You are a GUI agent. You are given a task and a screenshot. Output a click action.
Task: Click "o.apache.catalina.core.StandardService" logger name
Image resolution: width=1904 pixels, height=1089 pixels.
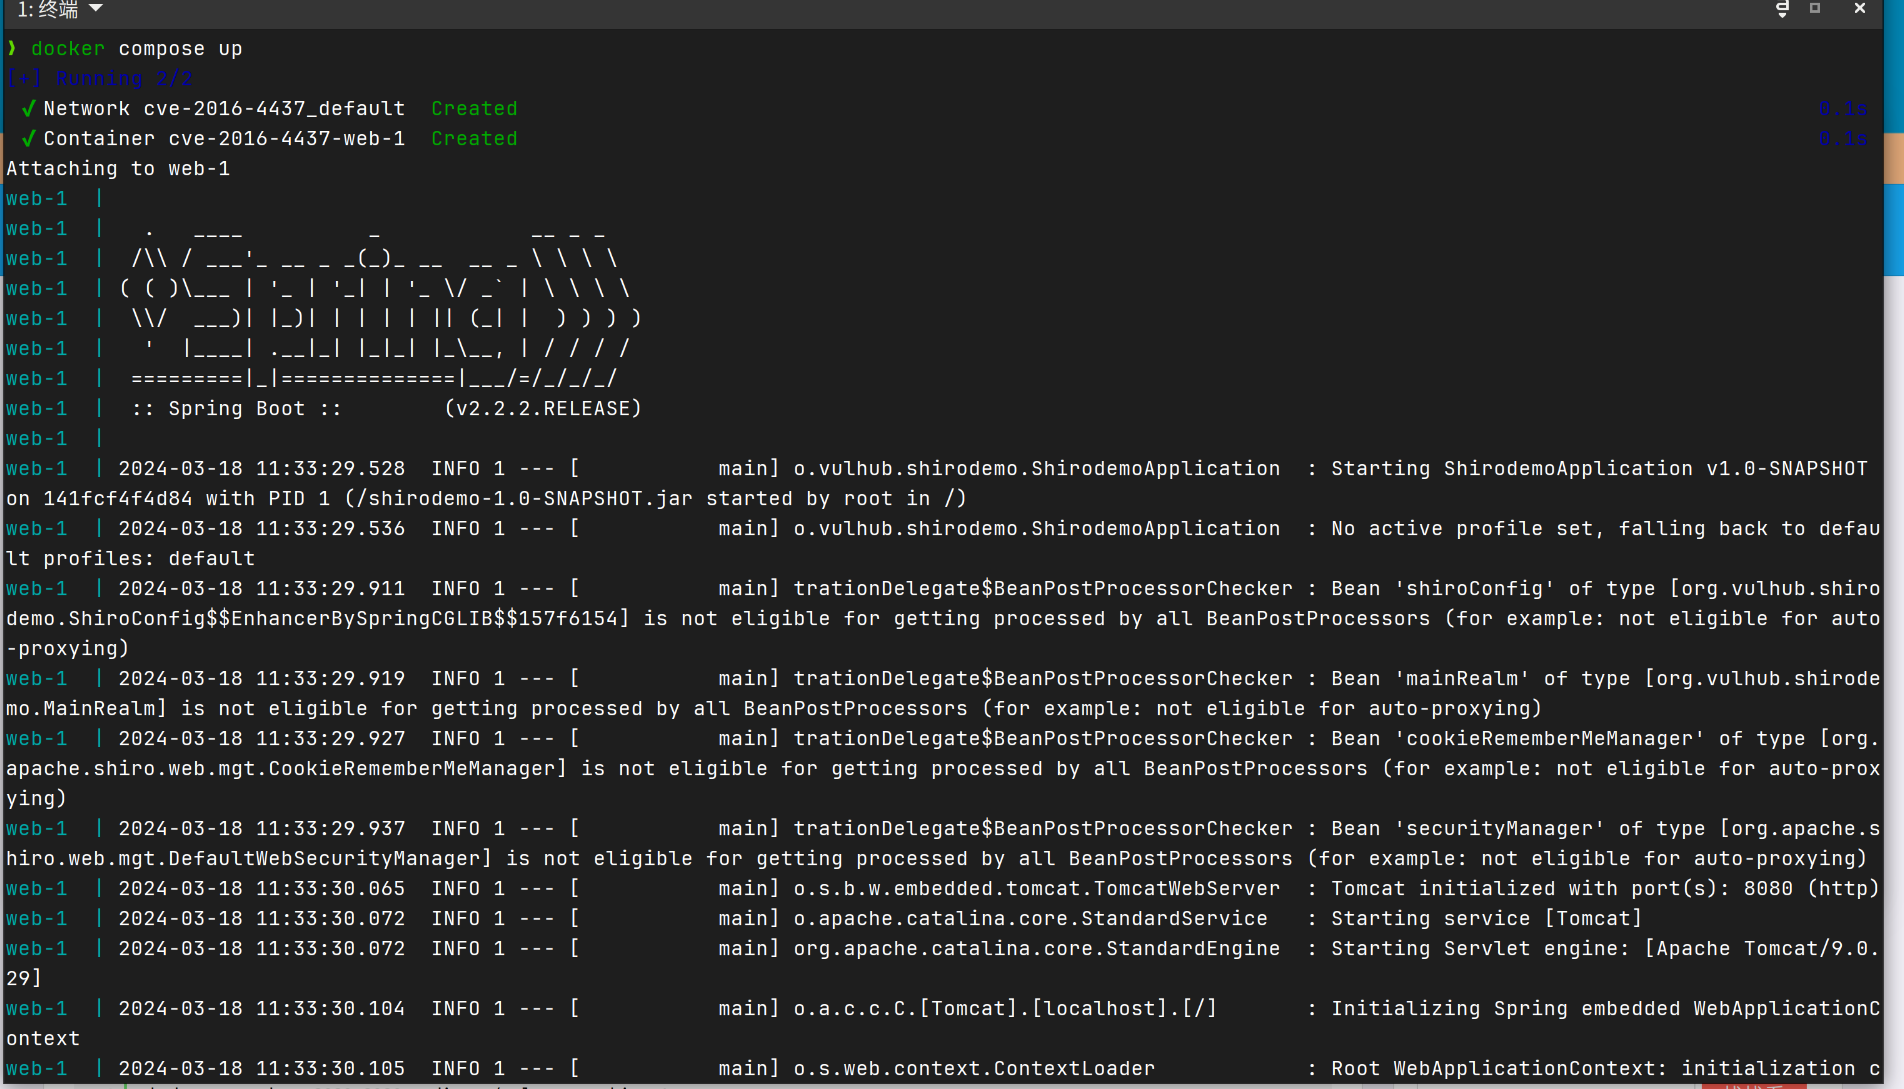(1030, 919)
